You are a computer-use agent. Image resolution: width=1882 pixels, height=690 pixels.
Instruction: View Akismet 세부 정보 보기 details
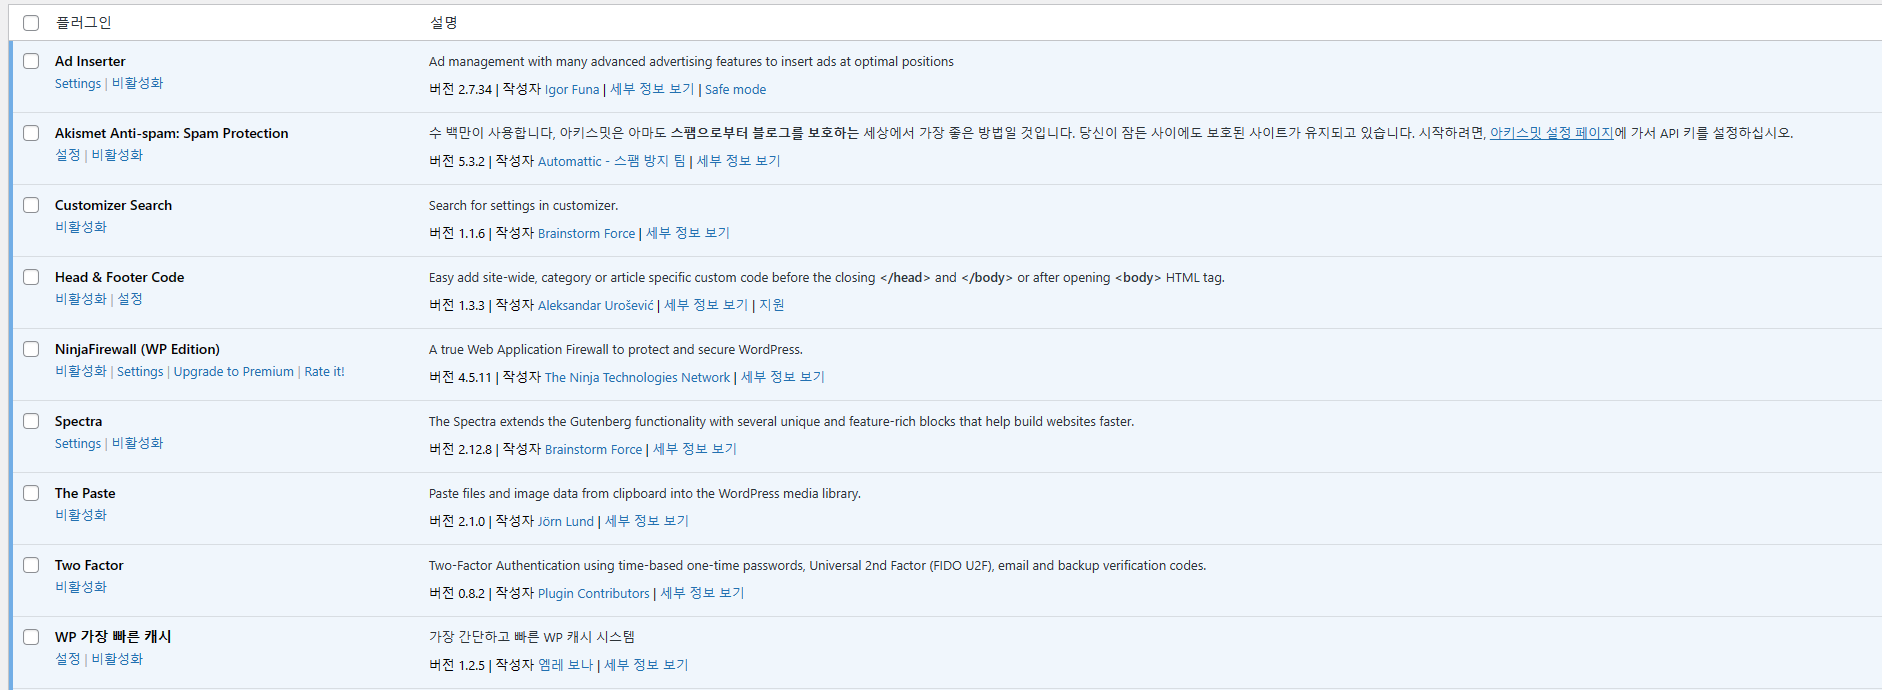[x=738, y=162]
